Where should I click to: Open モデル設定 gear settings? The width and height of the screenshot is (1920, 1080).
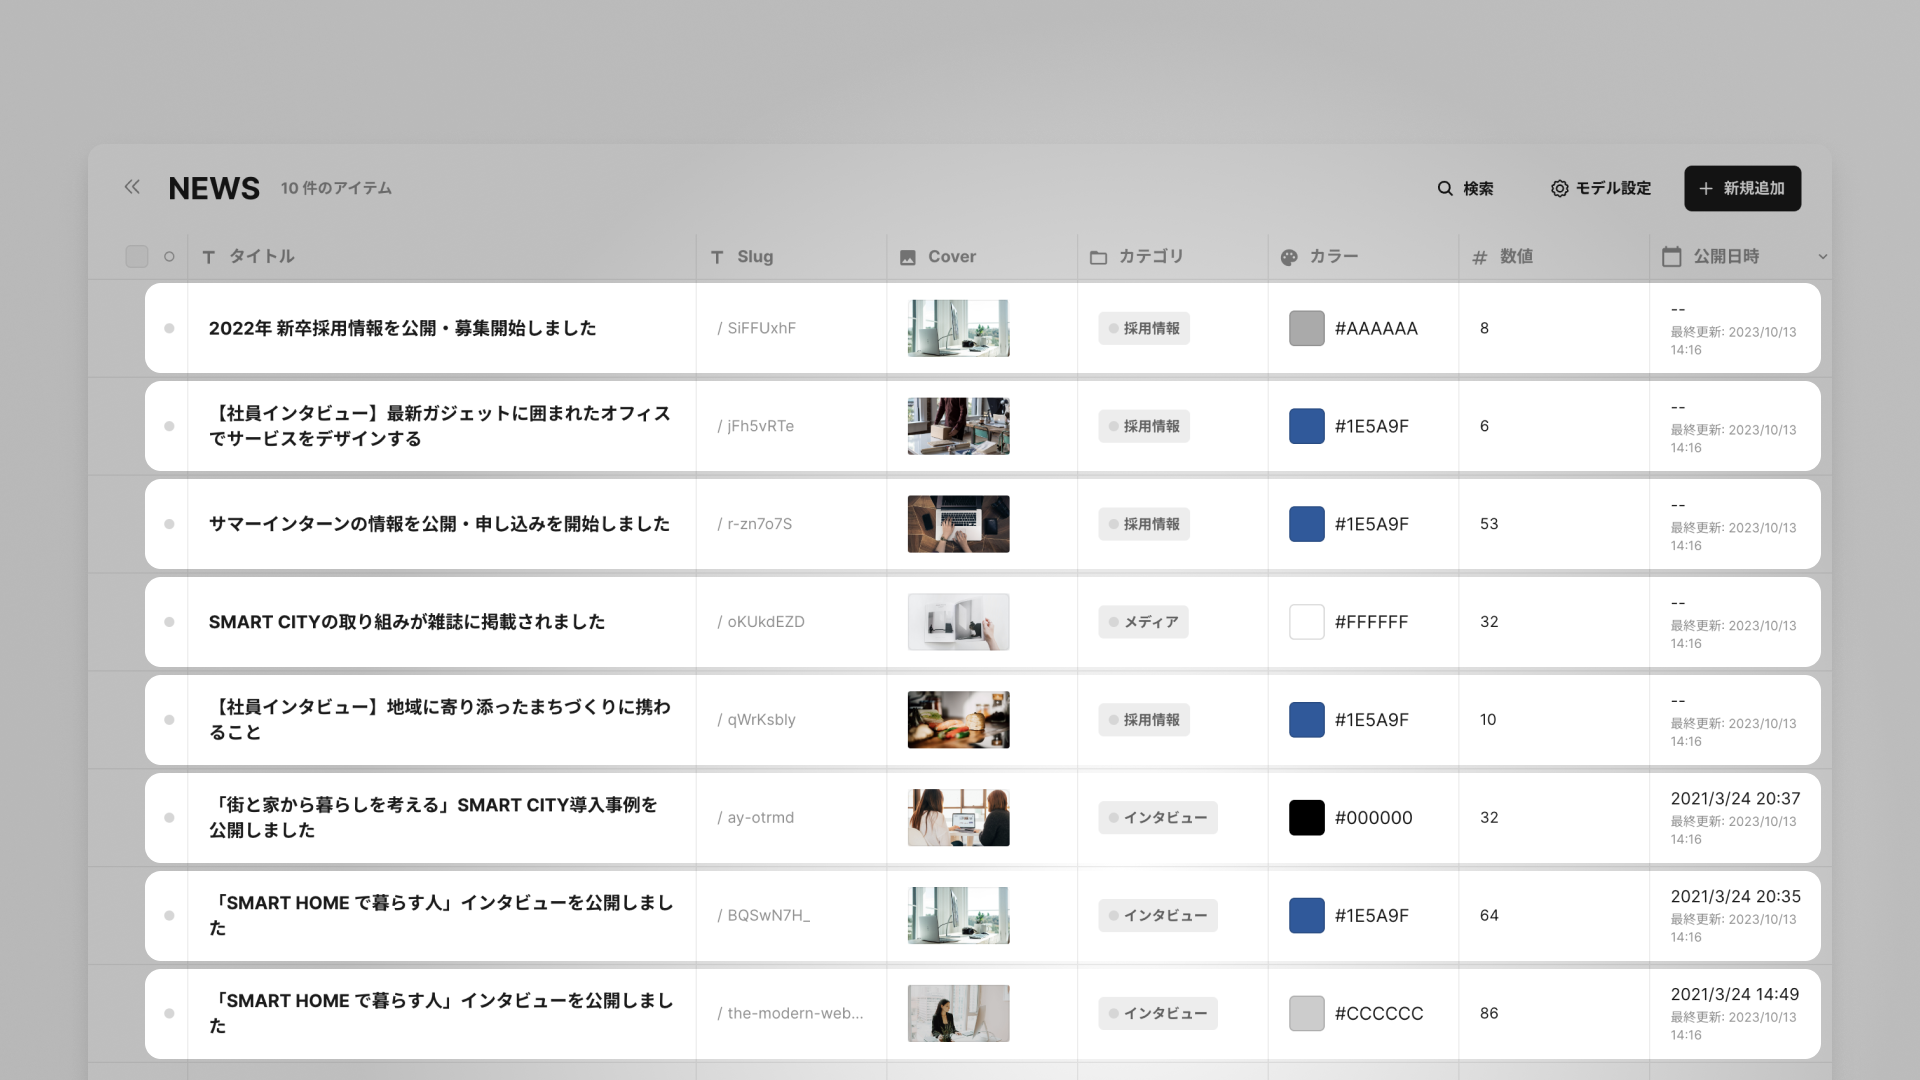(1600, 188)
